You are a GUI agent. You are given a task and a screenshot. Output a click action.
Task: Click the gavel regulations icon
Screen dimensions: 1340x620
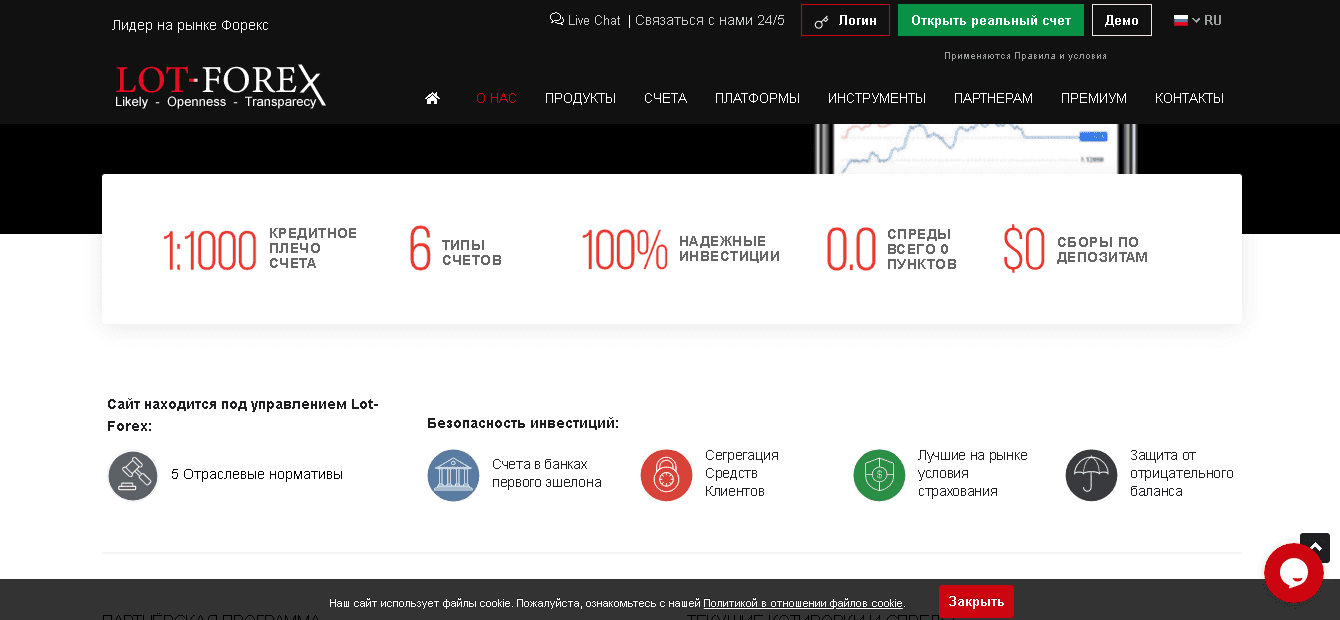tap(133, 475)
